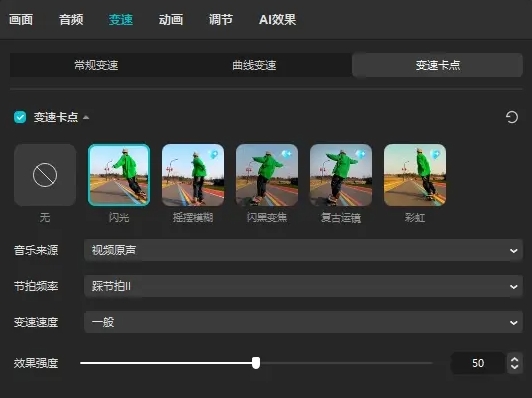Click the 效果强度 value field showing 50
The height and width of the screenshot is (398, 532).
click(478, 363)
